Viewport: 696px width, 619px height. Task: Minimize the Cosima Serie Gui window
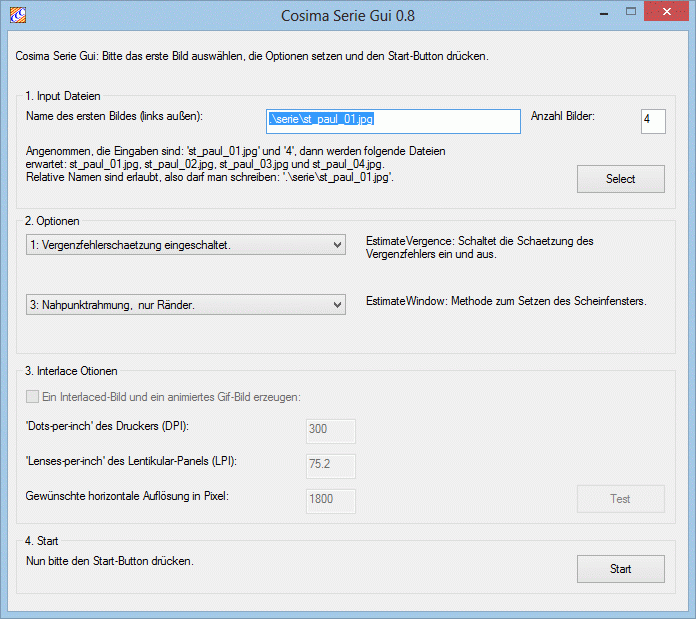(603, 14)
